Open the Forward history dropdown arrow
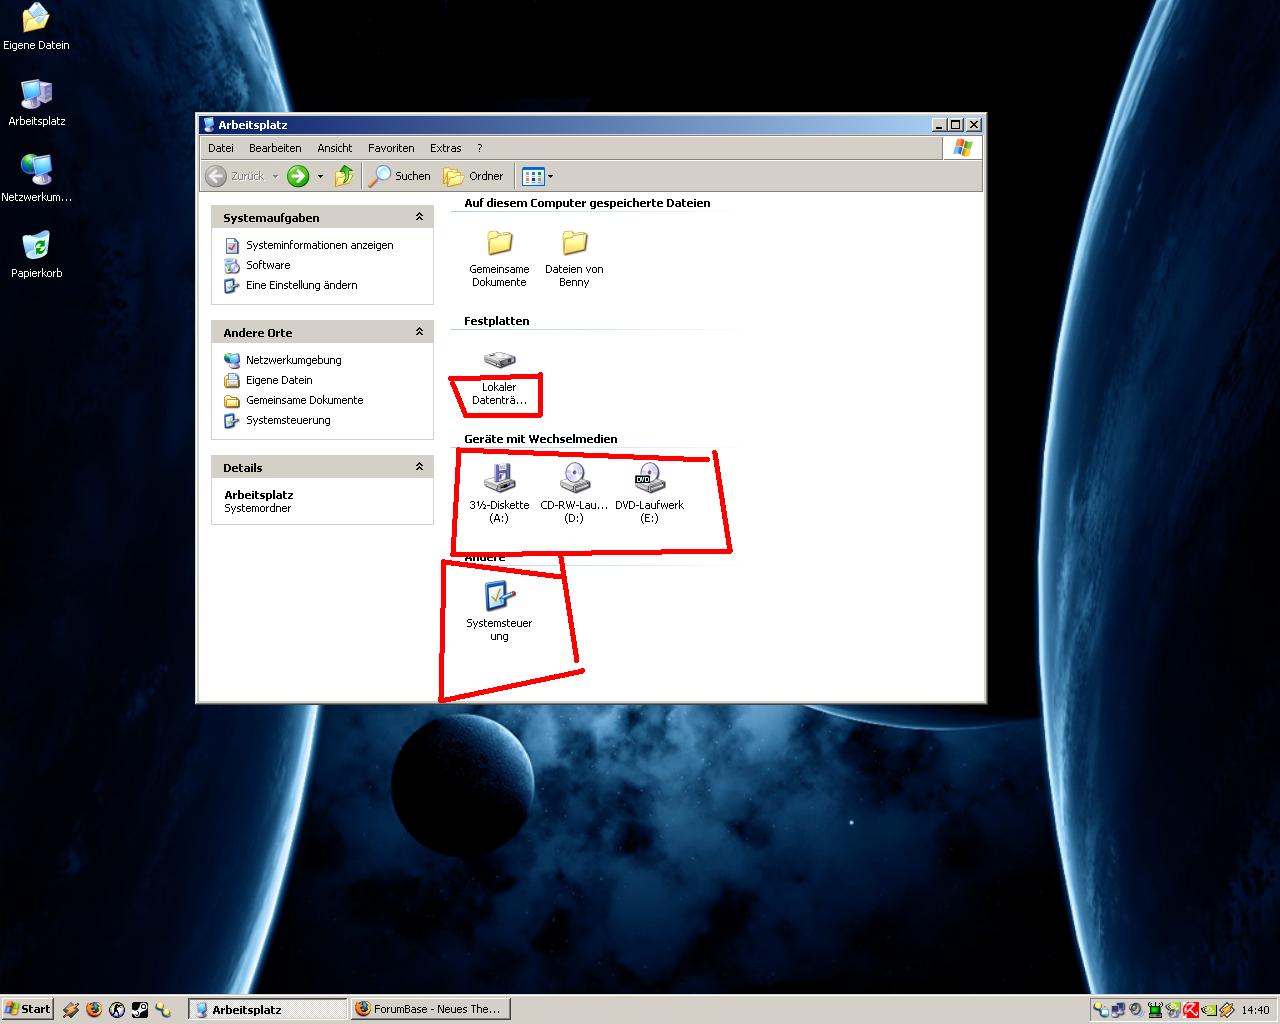 (x=320, y=176)
